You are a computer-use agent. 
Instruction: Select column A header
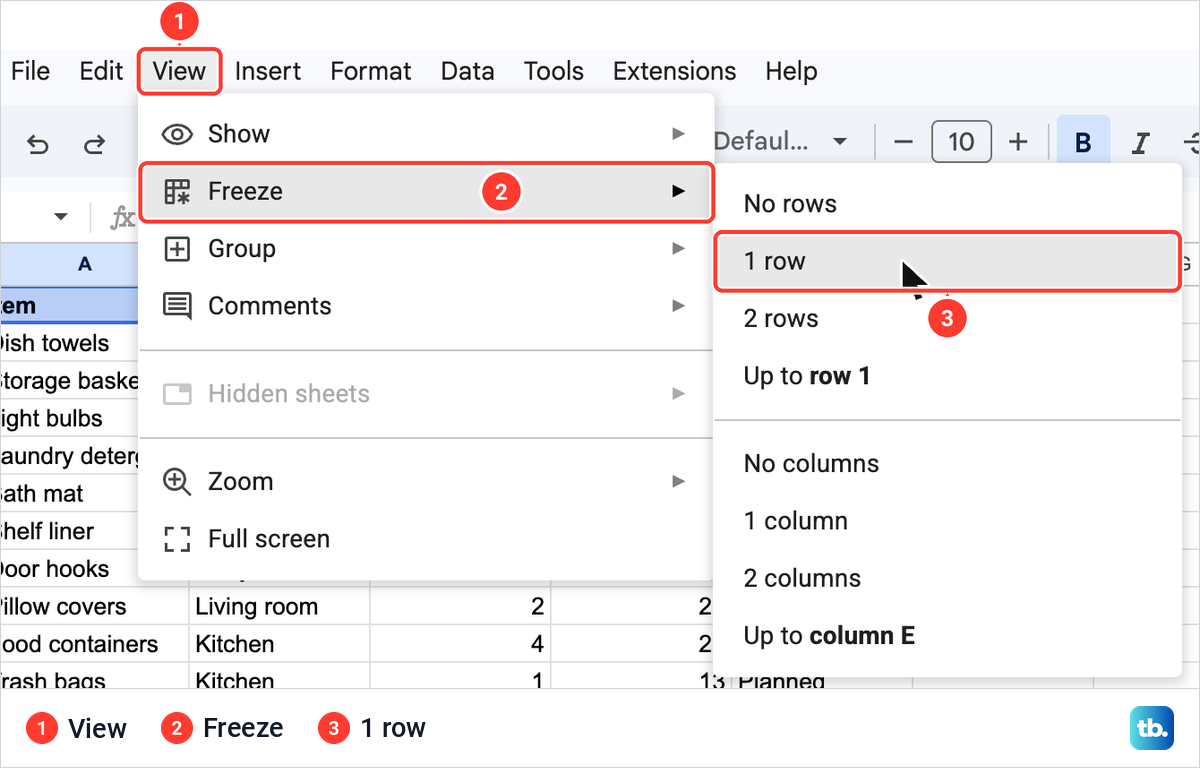(x=70, y=264)
